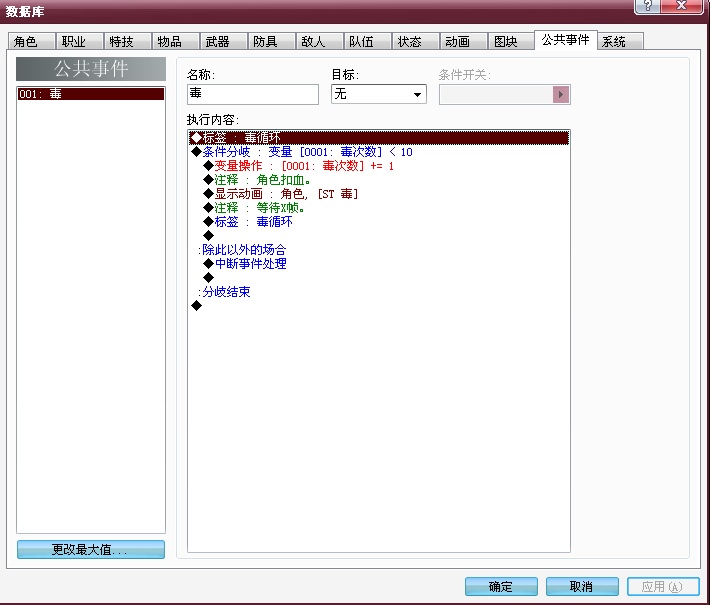Click the 确定 button
The height and width of the screenshot is (605, 710).
[501, 587]
